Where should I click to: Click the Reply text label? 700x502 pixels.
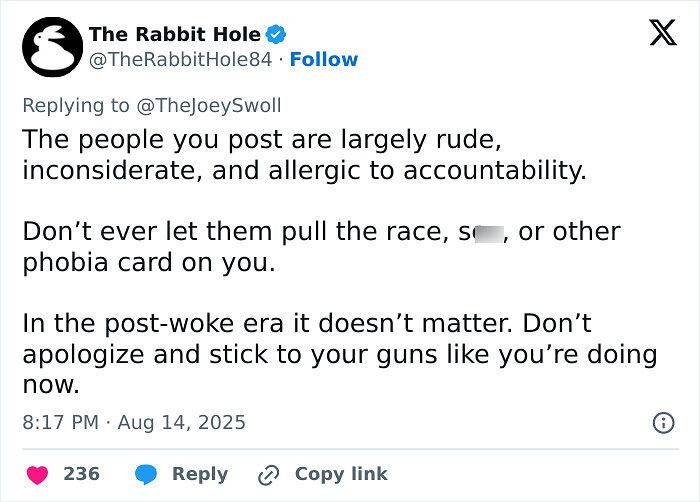(x=200, y=474)
